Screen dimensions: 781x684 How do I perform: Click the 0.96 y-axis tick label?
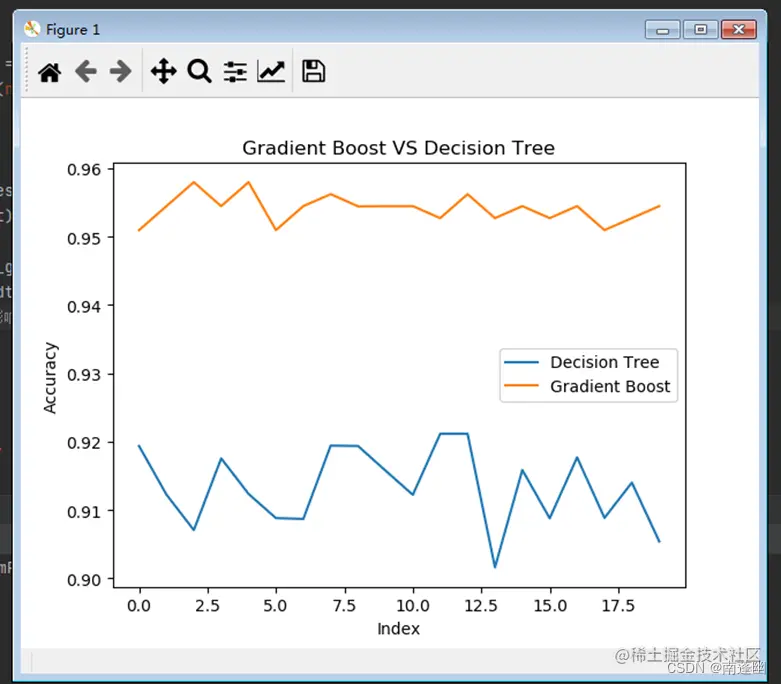pos(84,170)
